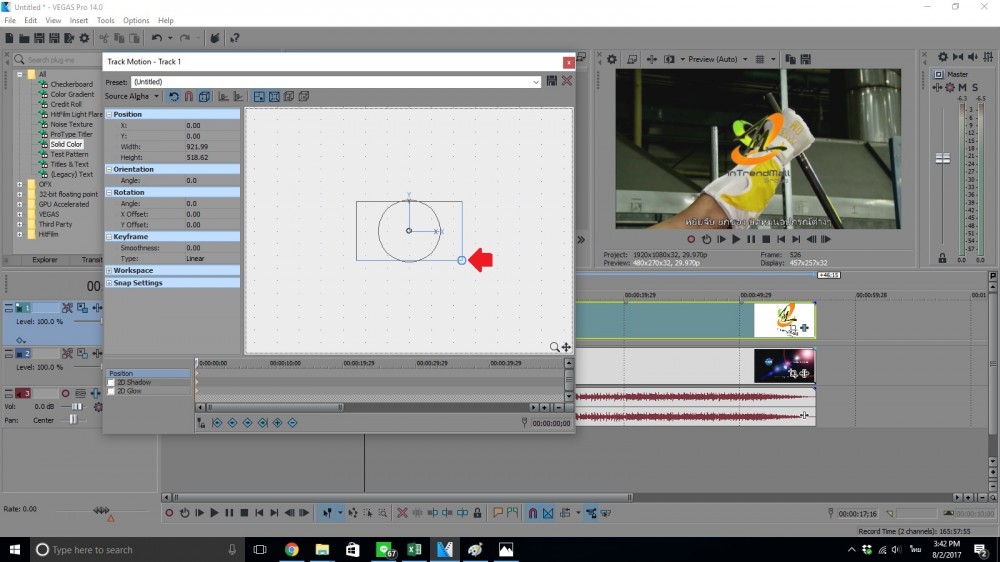This screenshot has width=1000, height=562.
Task: Adjust audio track 3 pan slider
Action: tap(73, 420)
